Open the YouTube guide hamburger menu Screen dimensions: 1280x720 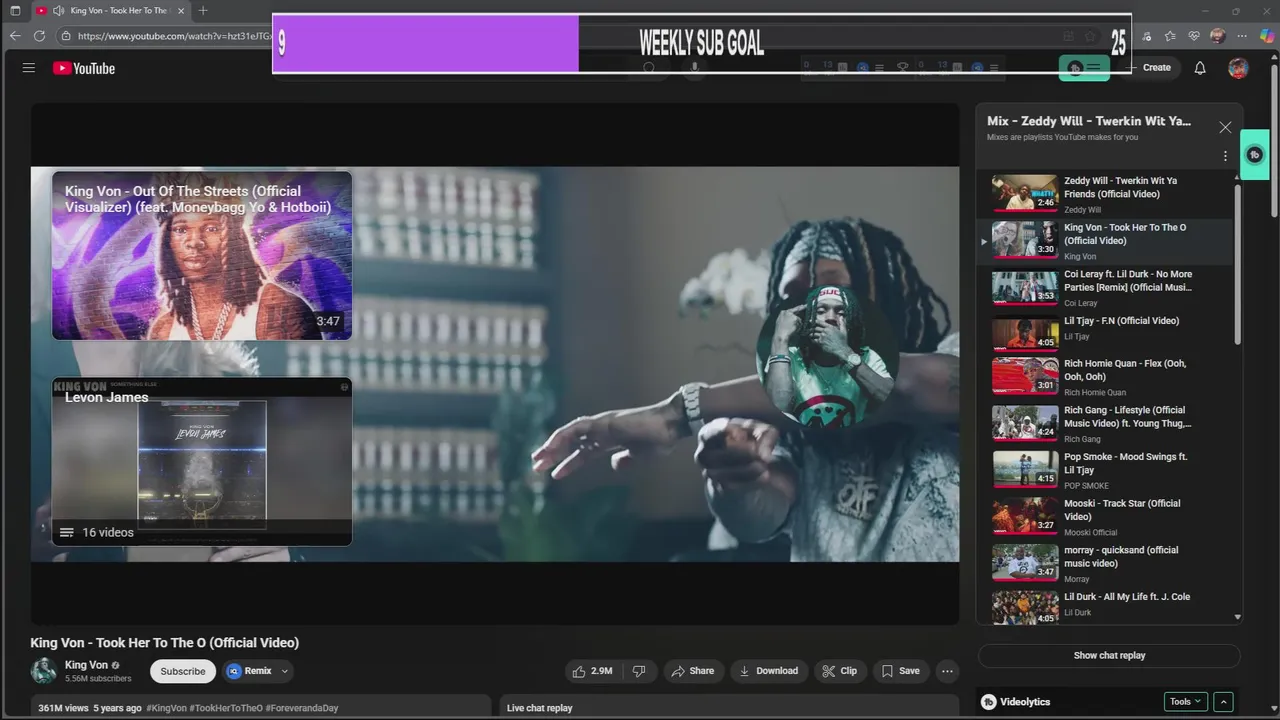click(29, 68)
